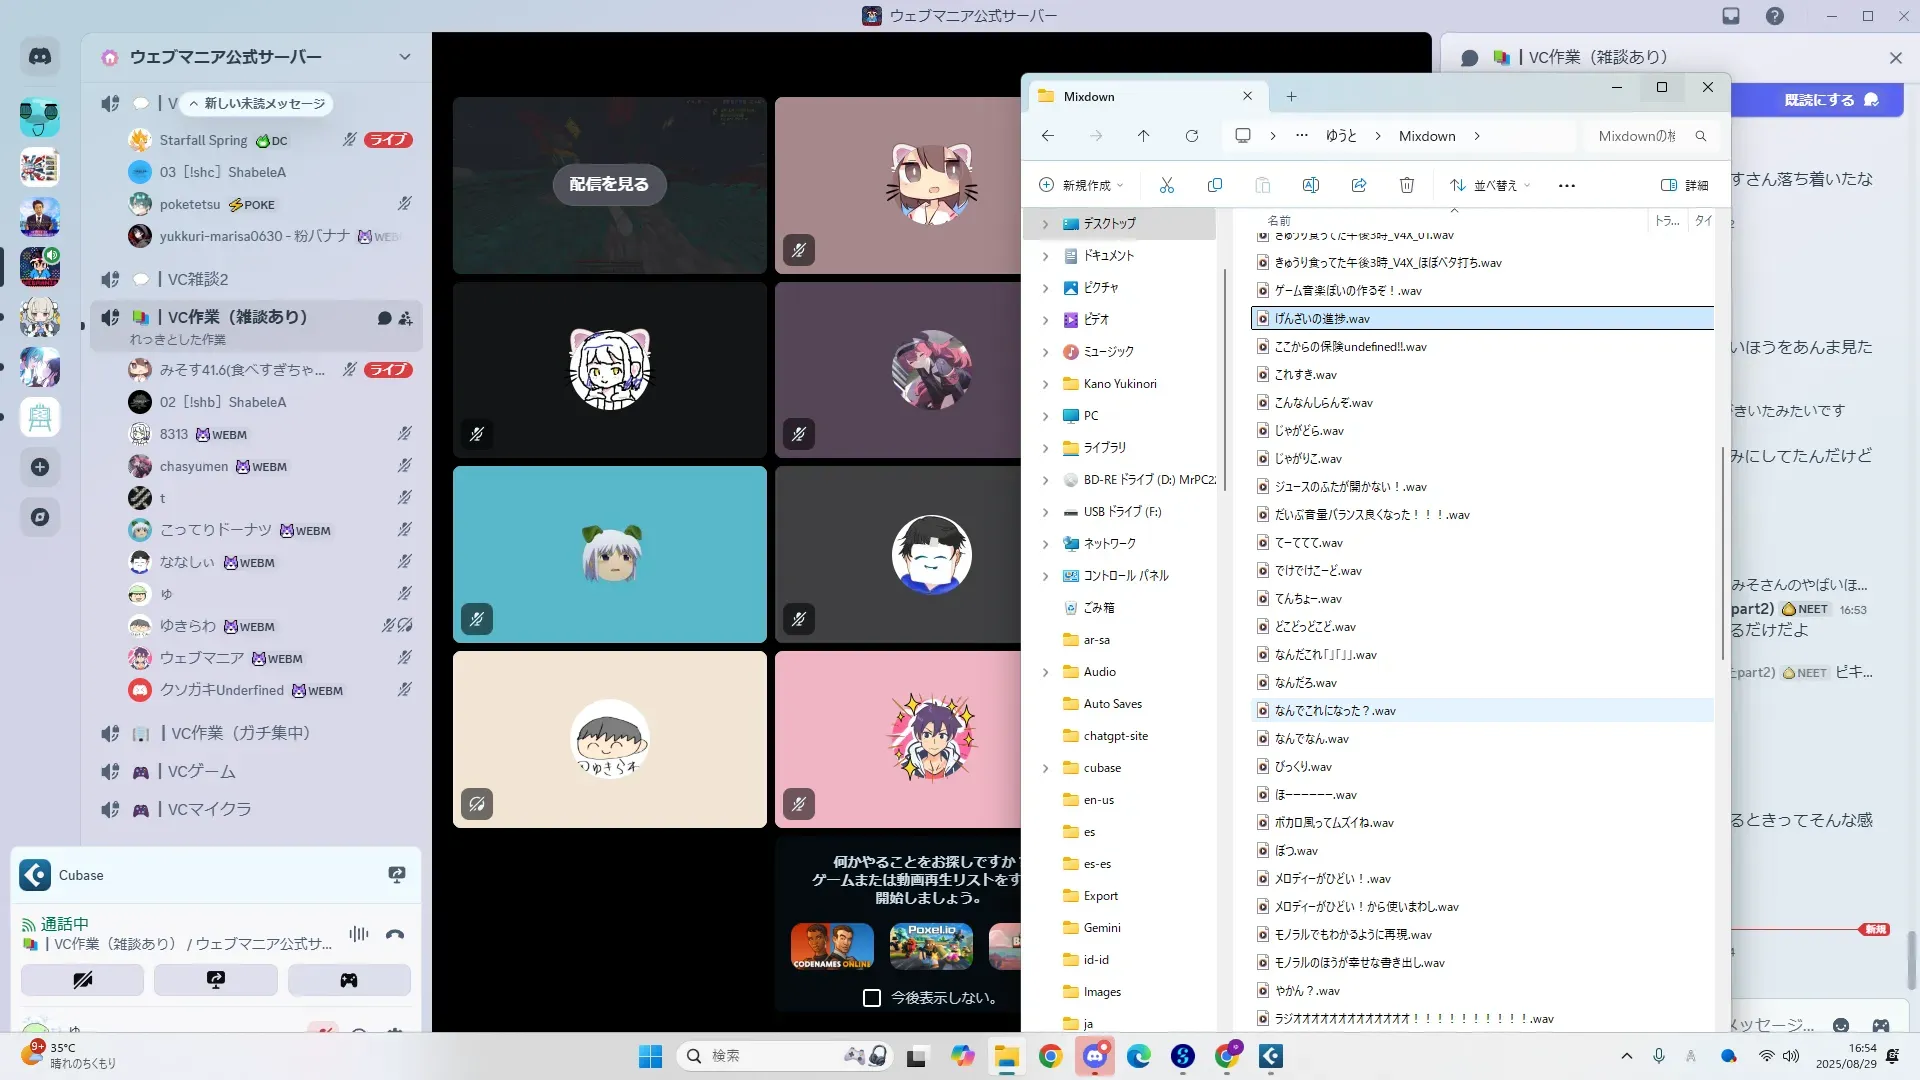Open Discord direct messages home icon

pyautogui.click(x=40, y=57)
